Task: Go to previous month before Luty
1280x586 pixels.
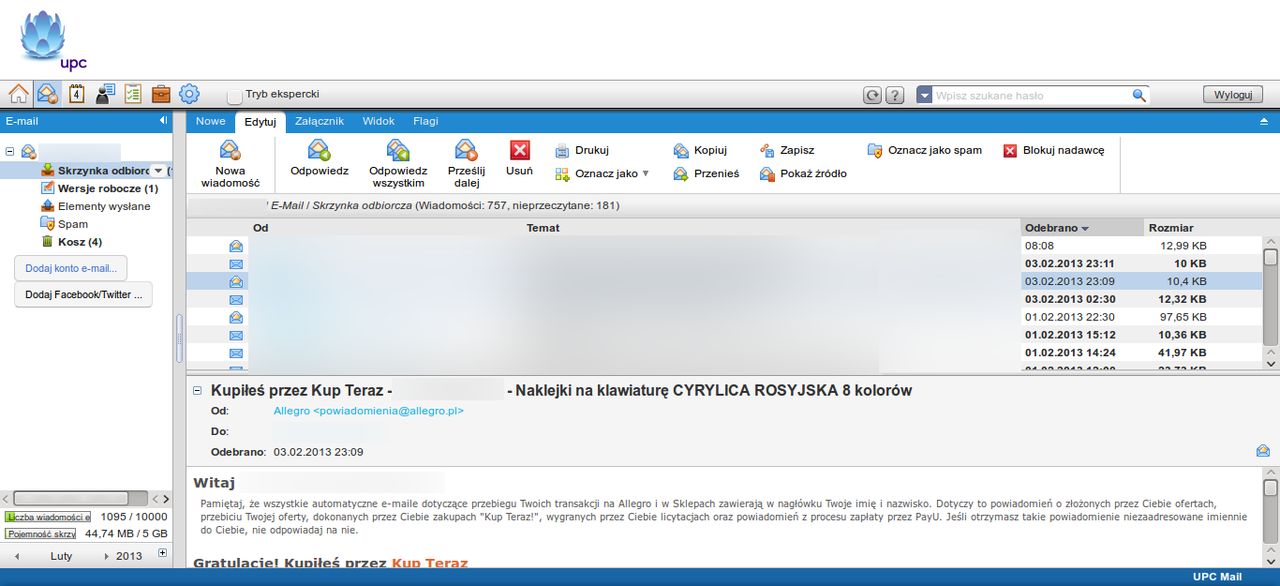Action: (16, 556)
